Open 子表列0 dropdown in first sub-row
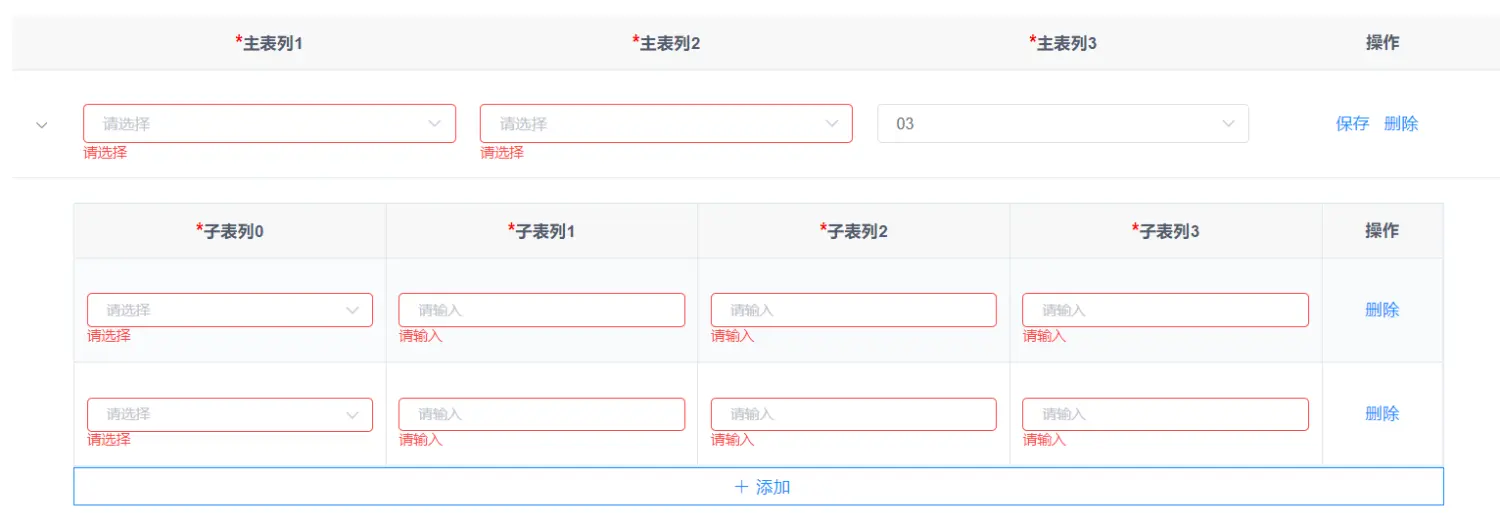1500x527 pixels. tap(230, 310)
